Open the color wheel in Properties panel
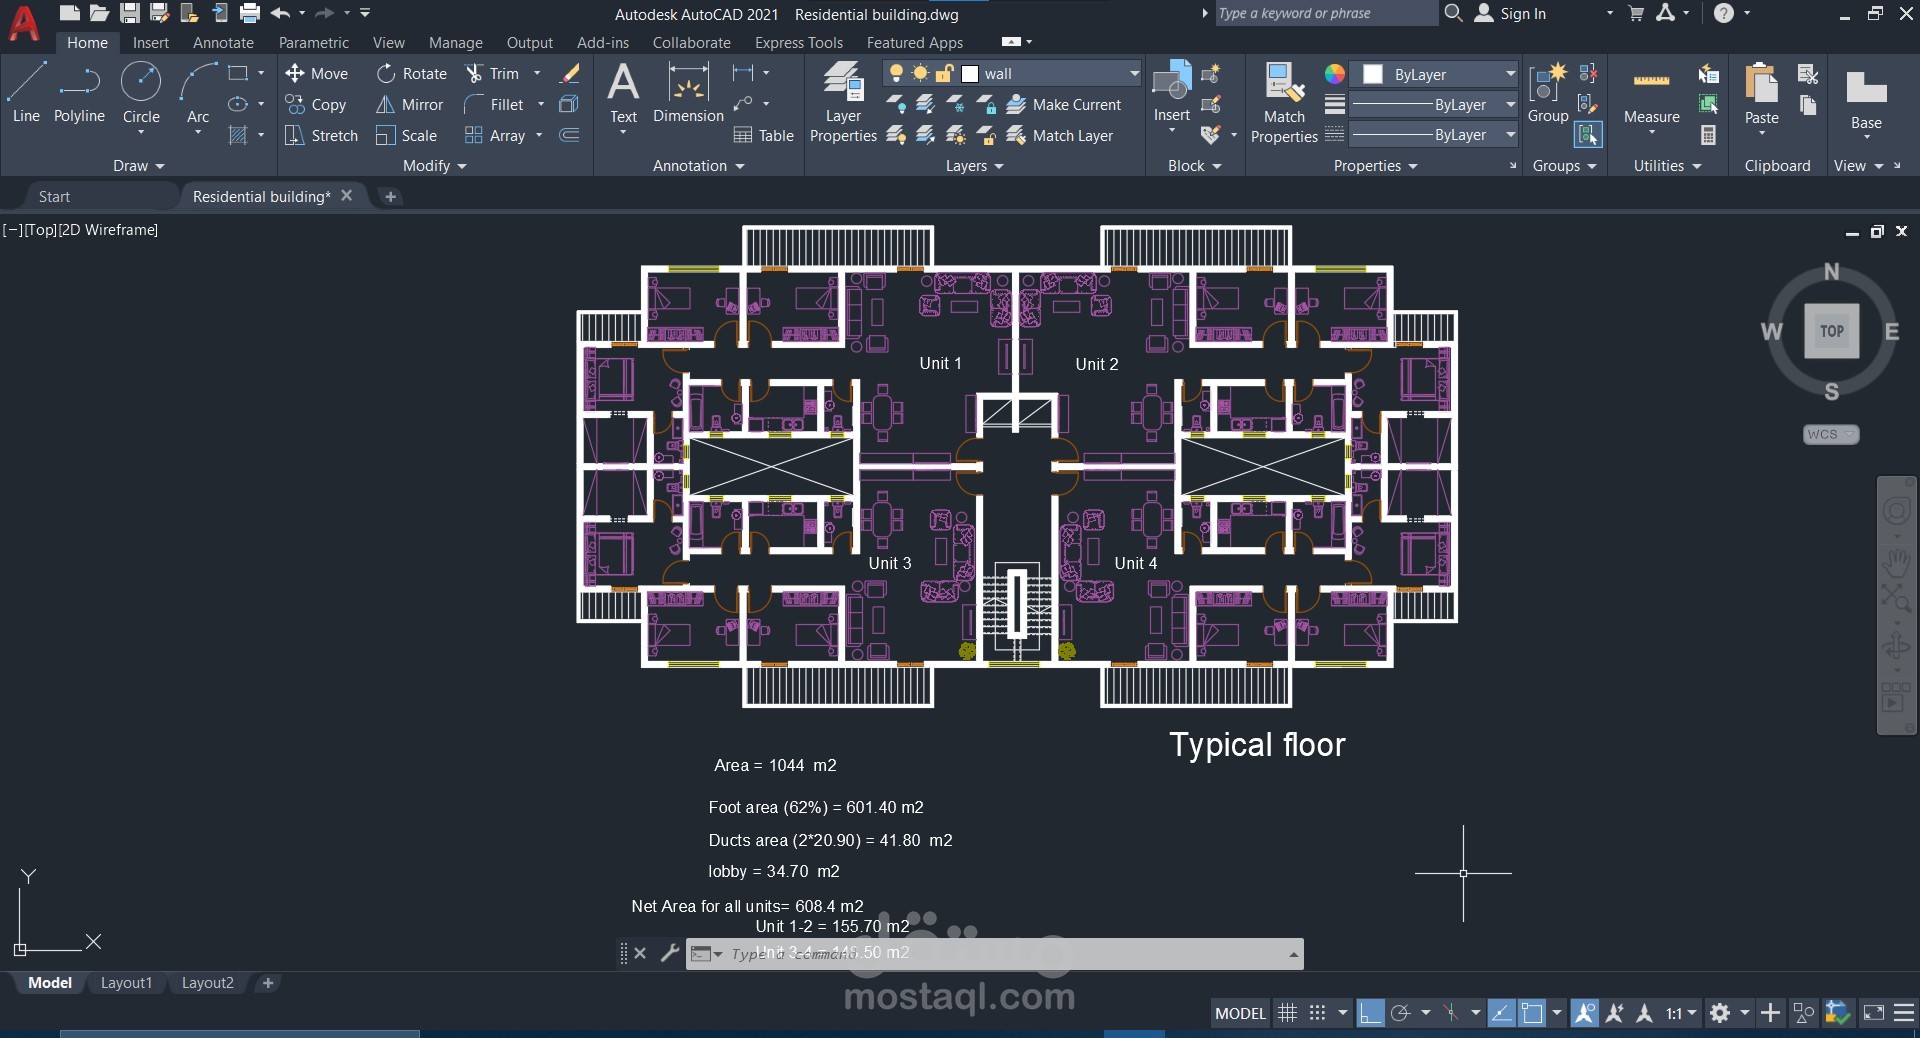This screenshot has height=1038, width=1920. pyautogui.click(x=1334, y=74)
